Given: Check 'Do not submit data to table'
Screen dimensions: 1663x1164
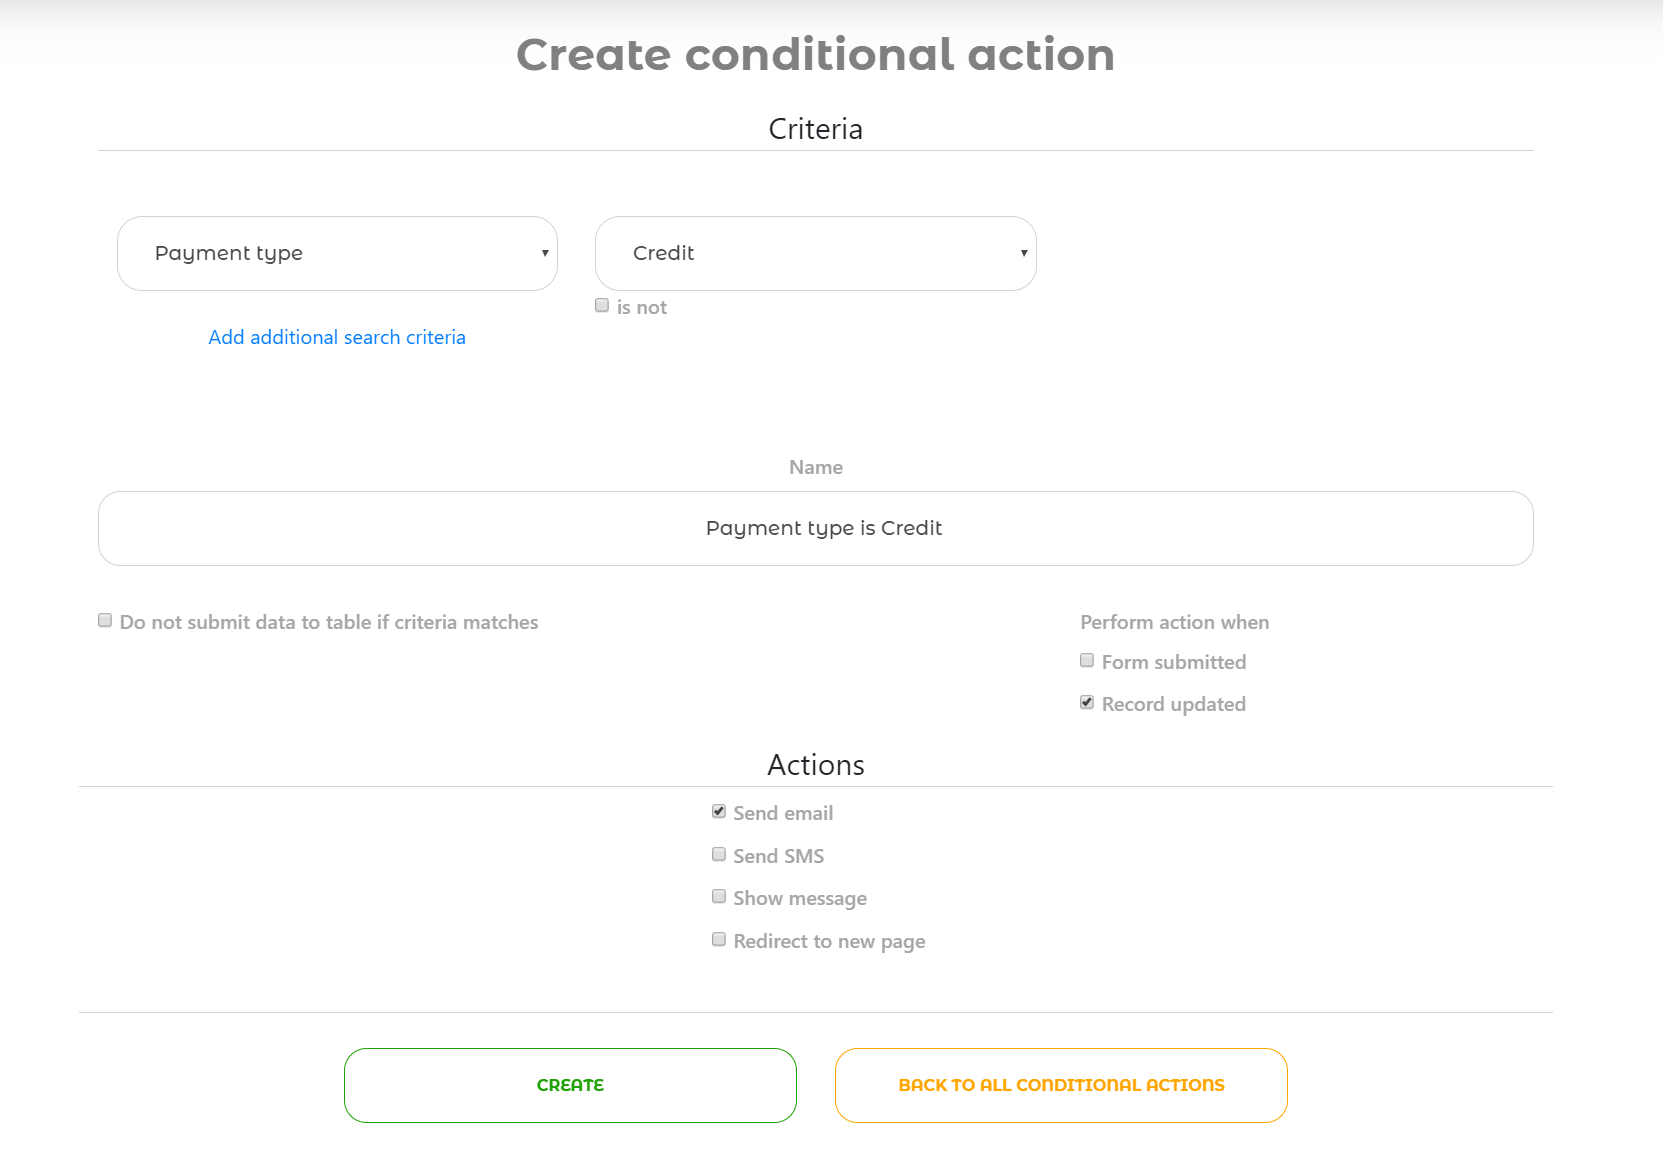Looking at the screenshot, I should (x=105, y=621).
